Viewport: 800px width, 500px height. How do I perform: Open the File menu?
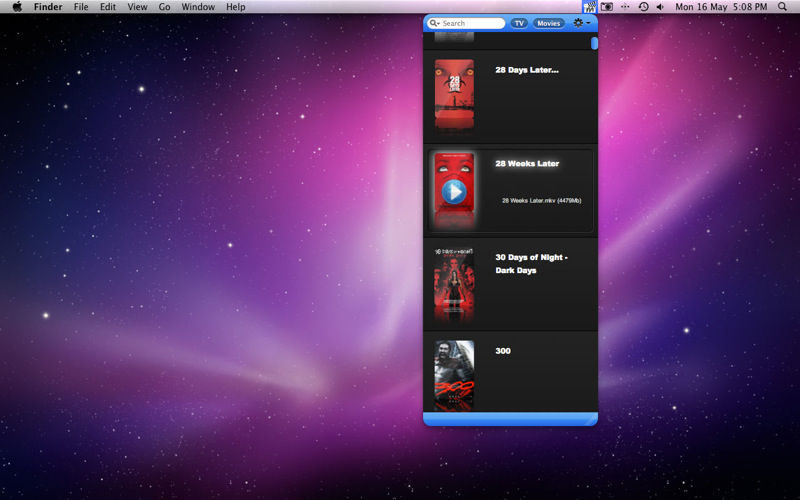pos(81,7)
